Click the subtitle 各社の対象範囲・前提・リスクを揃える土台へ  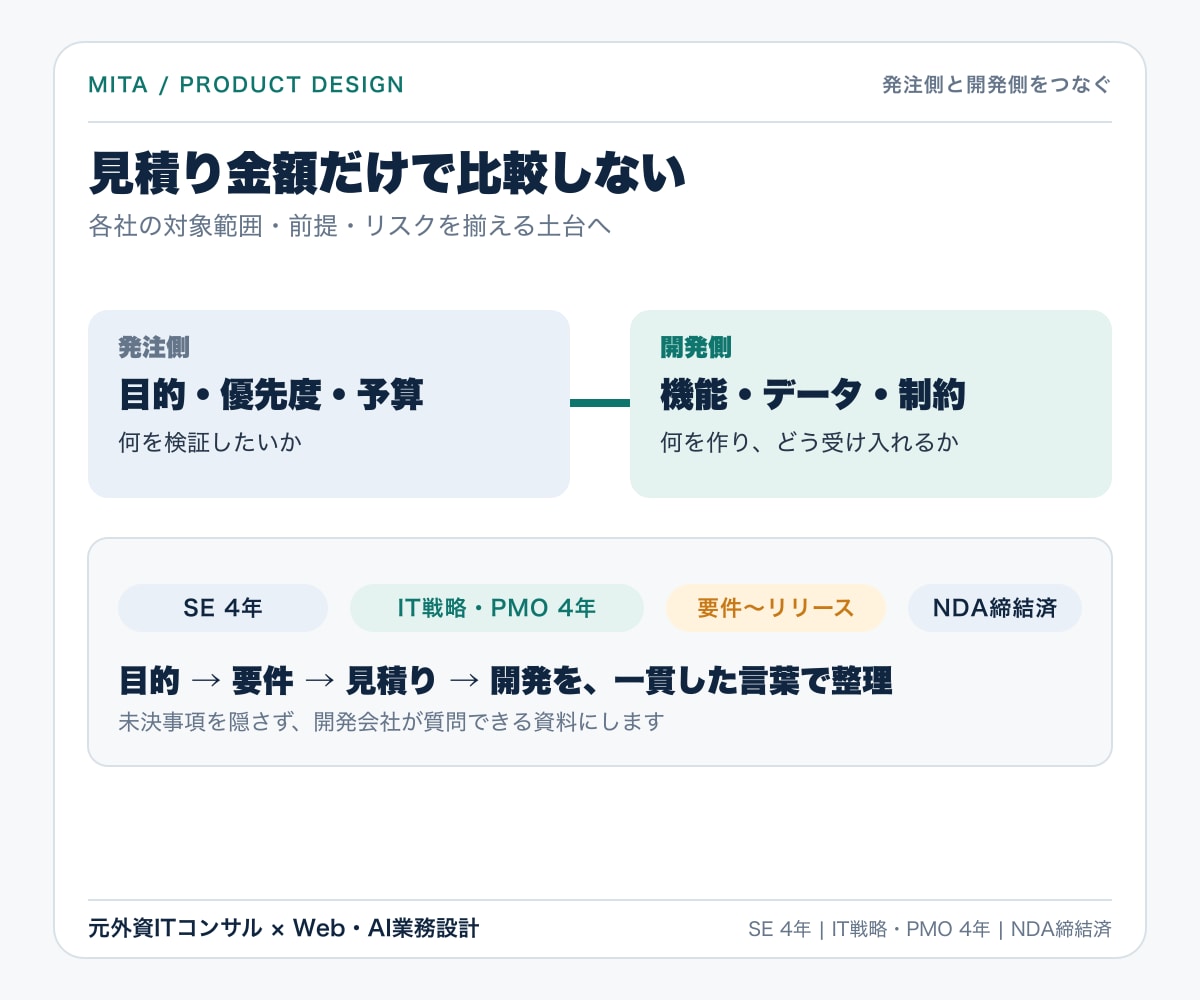349,227
